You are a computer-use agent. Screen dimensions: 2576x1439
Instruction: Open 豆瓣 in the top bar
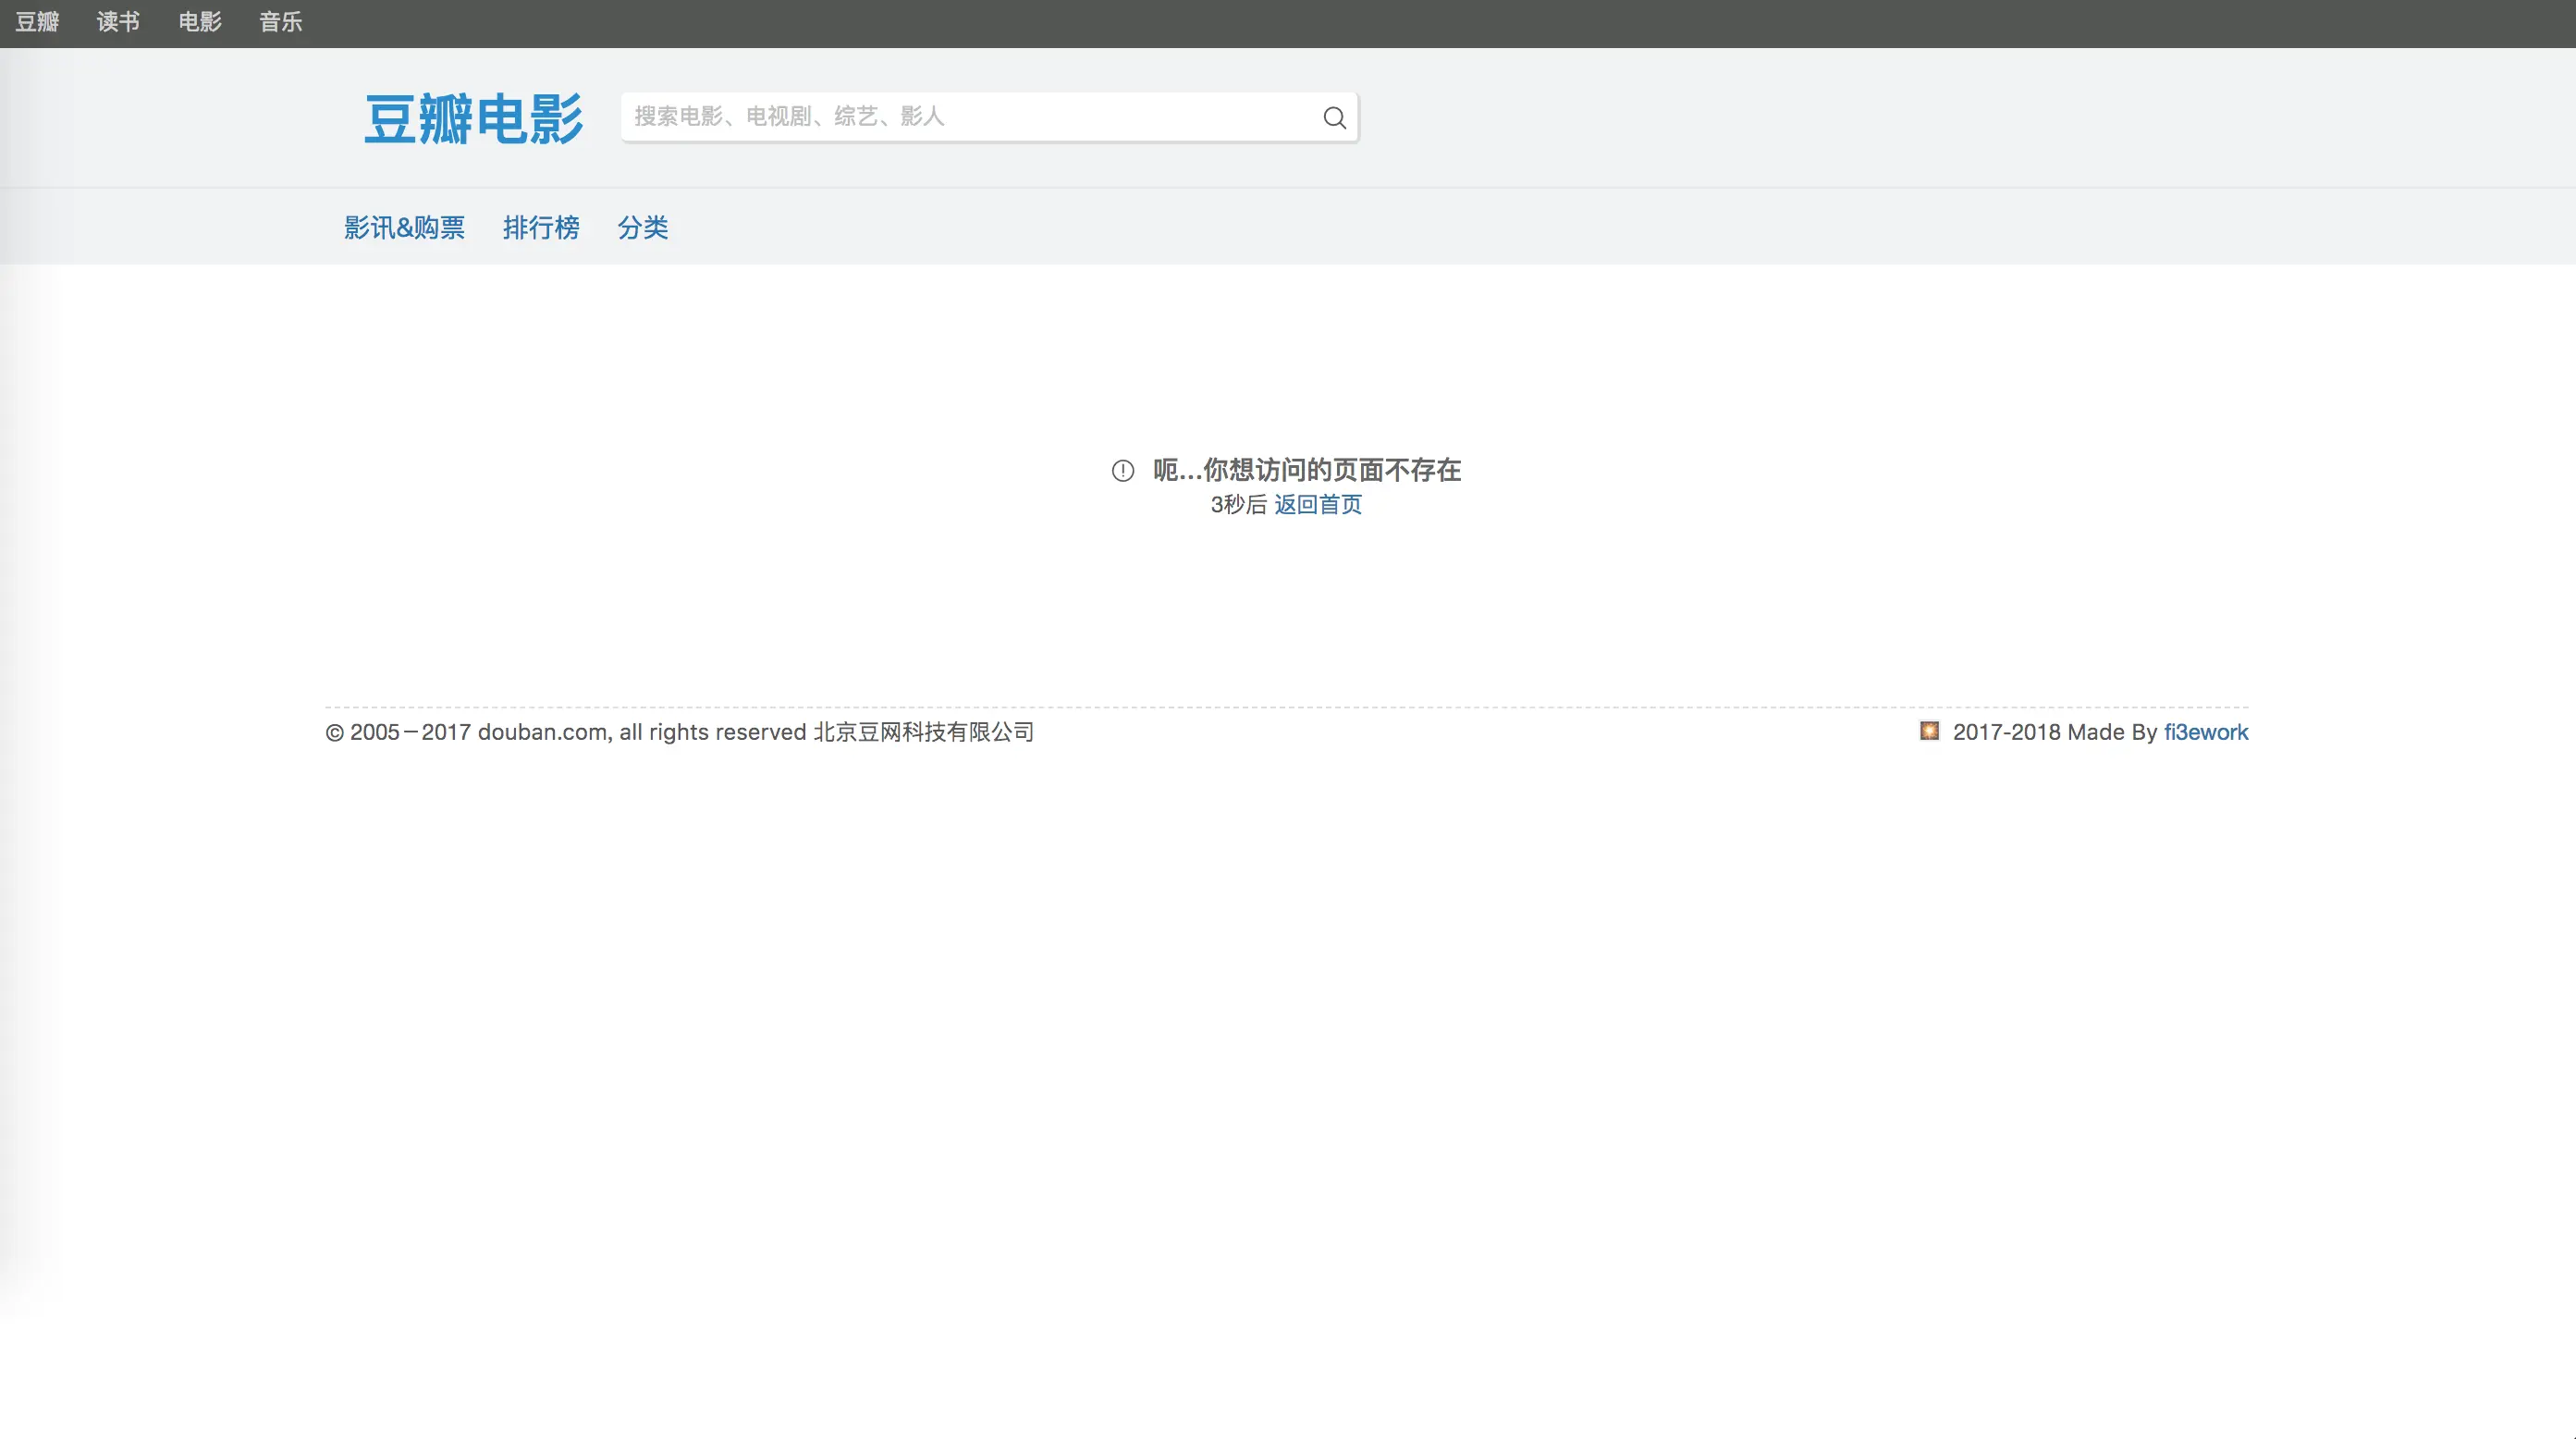[37, 22]
